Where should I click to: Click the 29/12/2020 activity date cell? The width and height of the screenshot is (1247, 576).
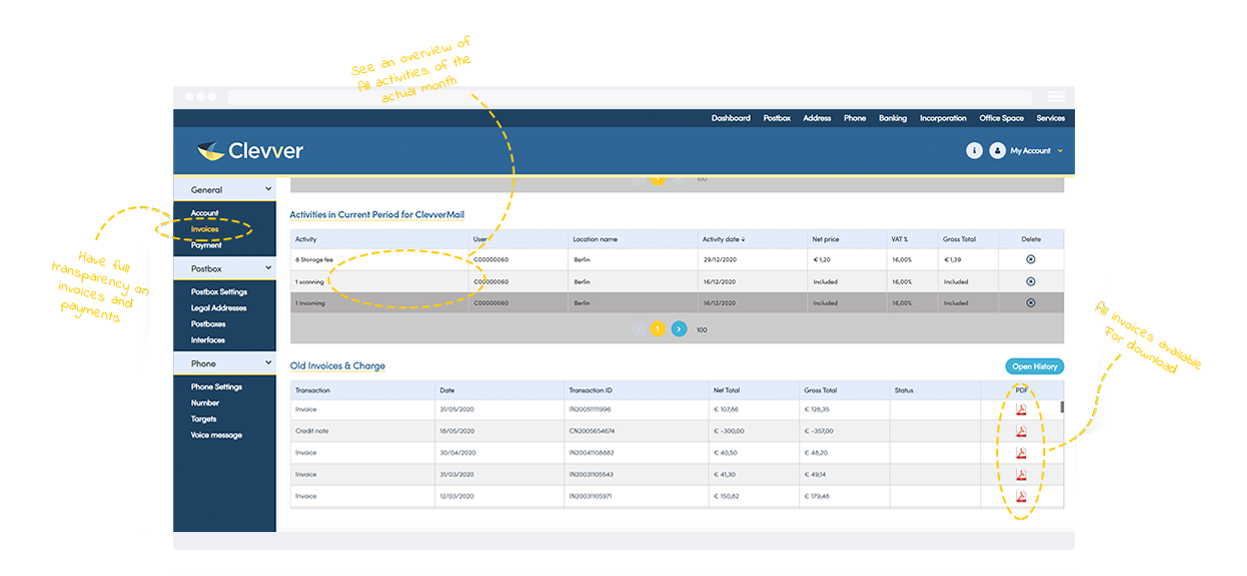[753, 259]
